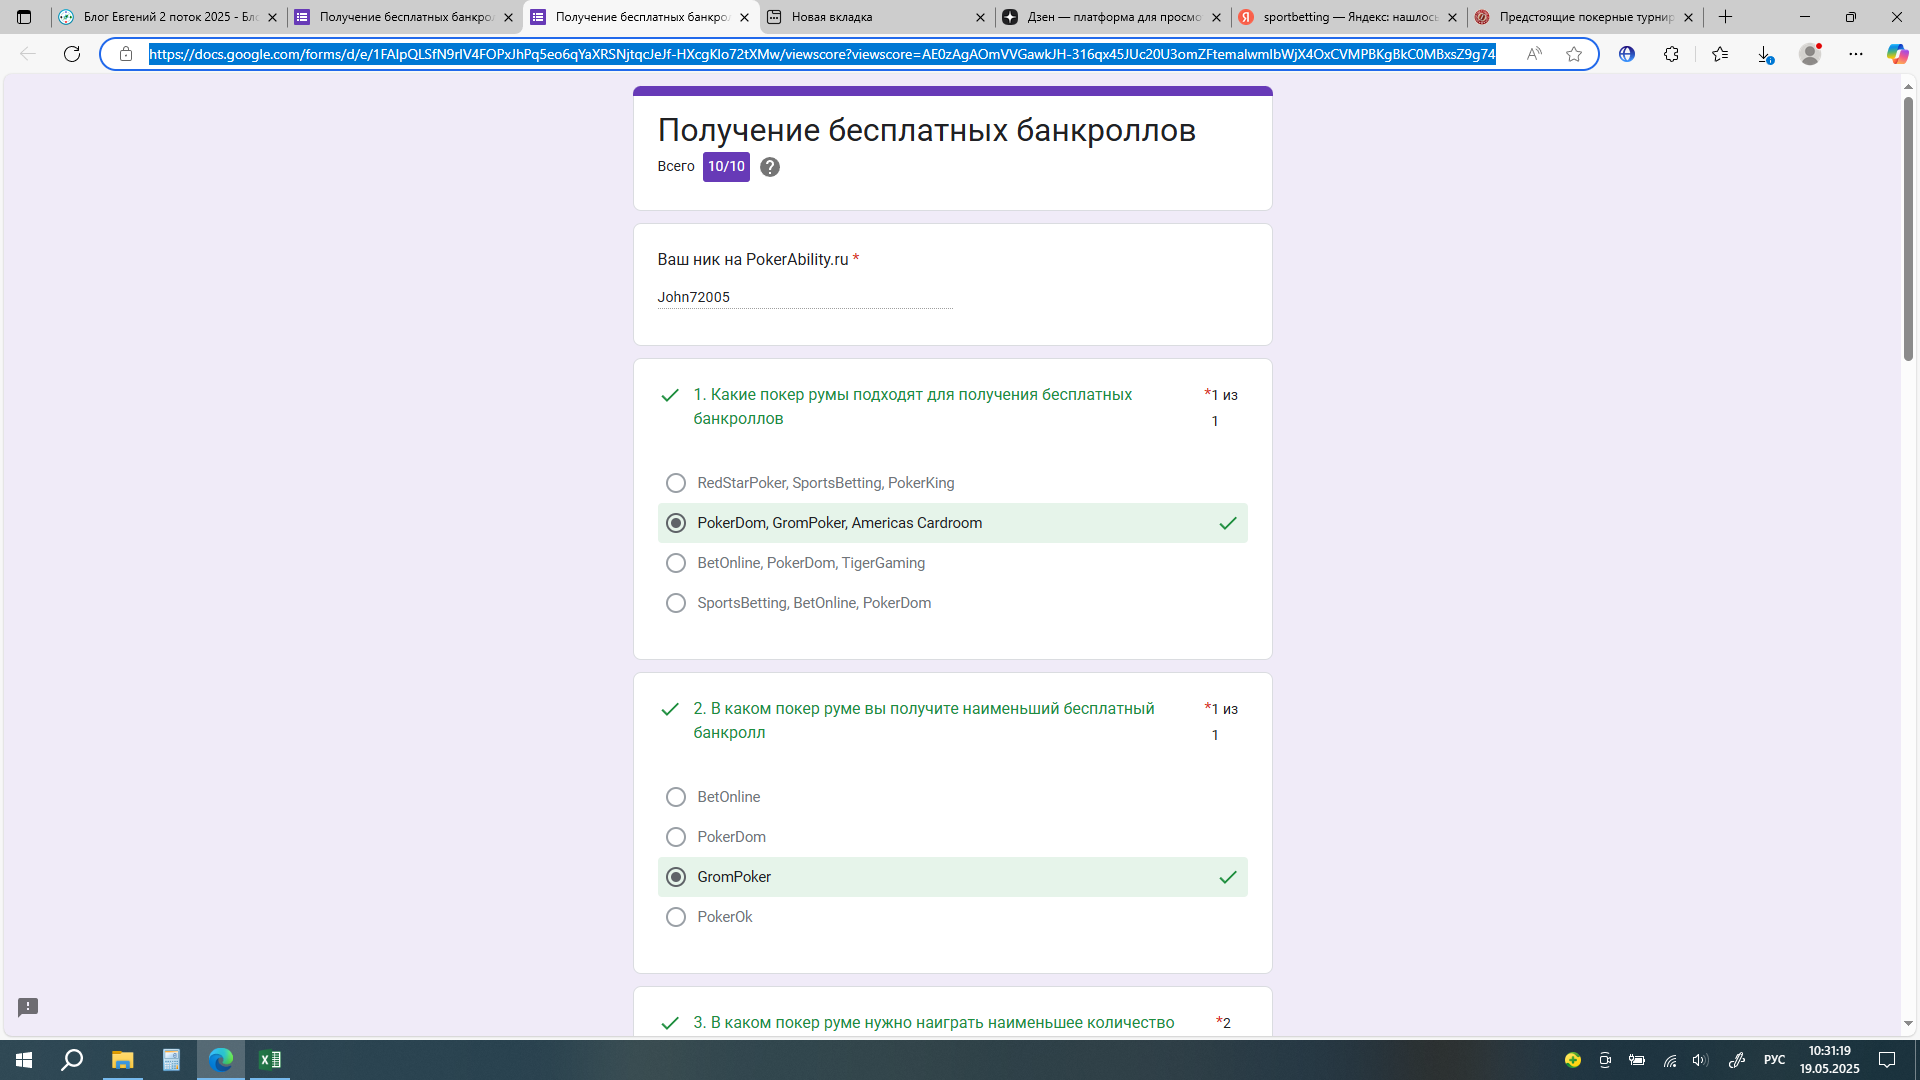Switch to Microsoft Edge on the taskbar
The image size is (1920, 1080).
coord(220,1060)
